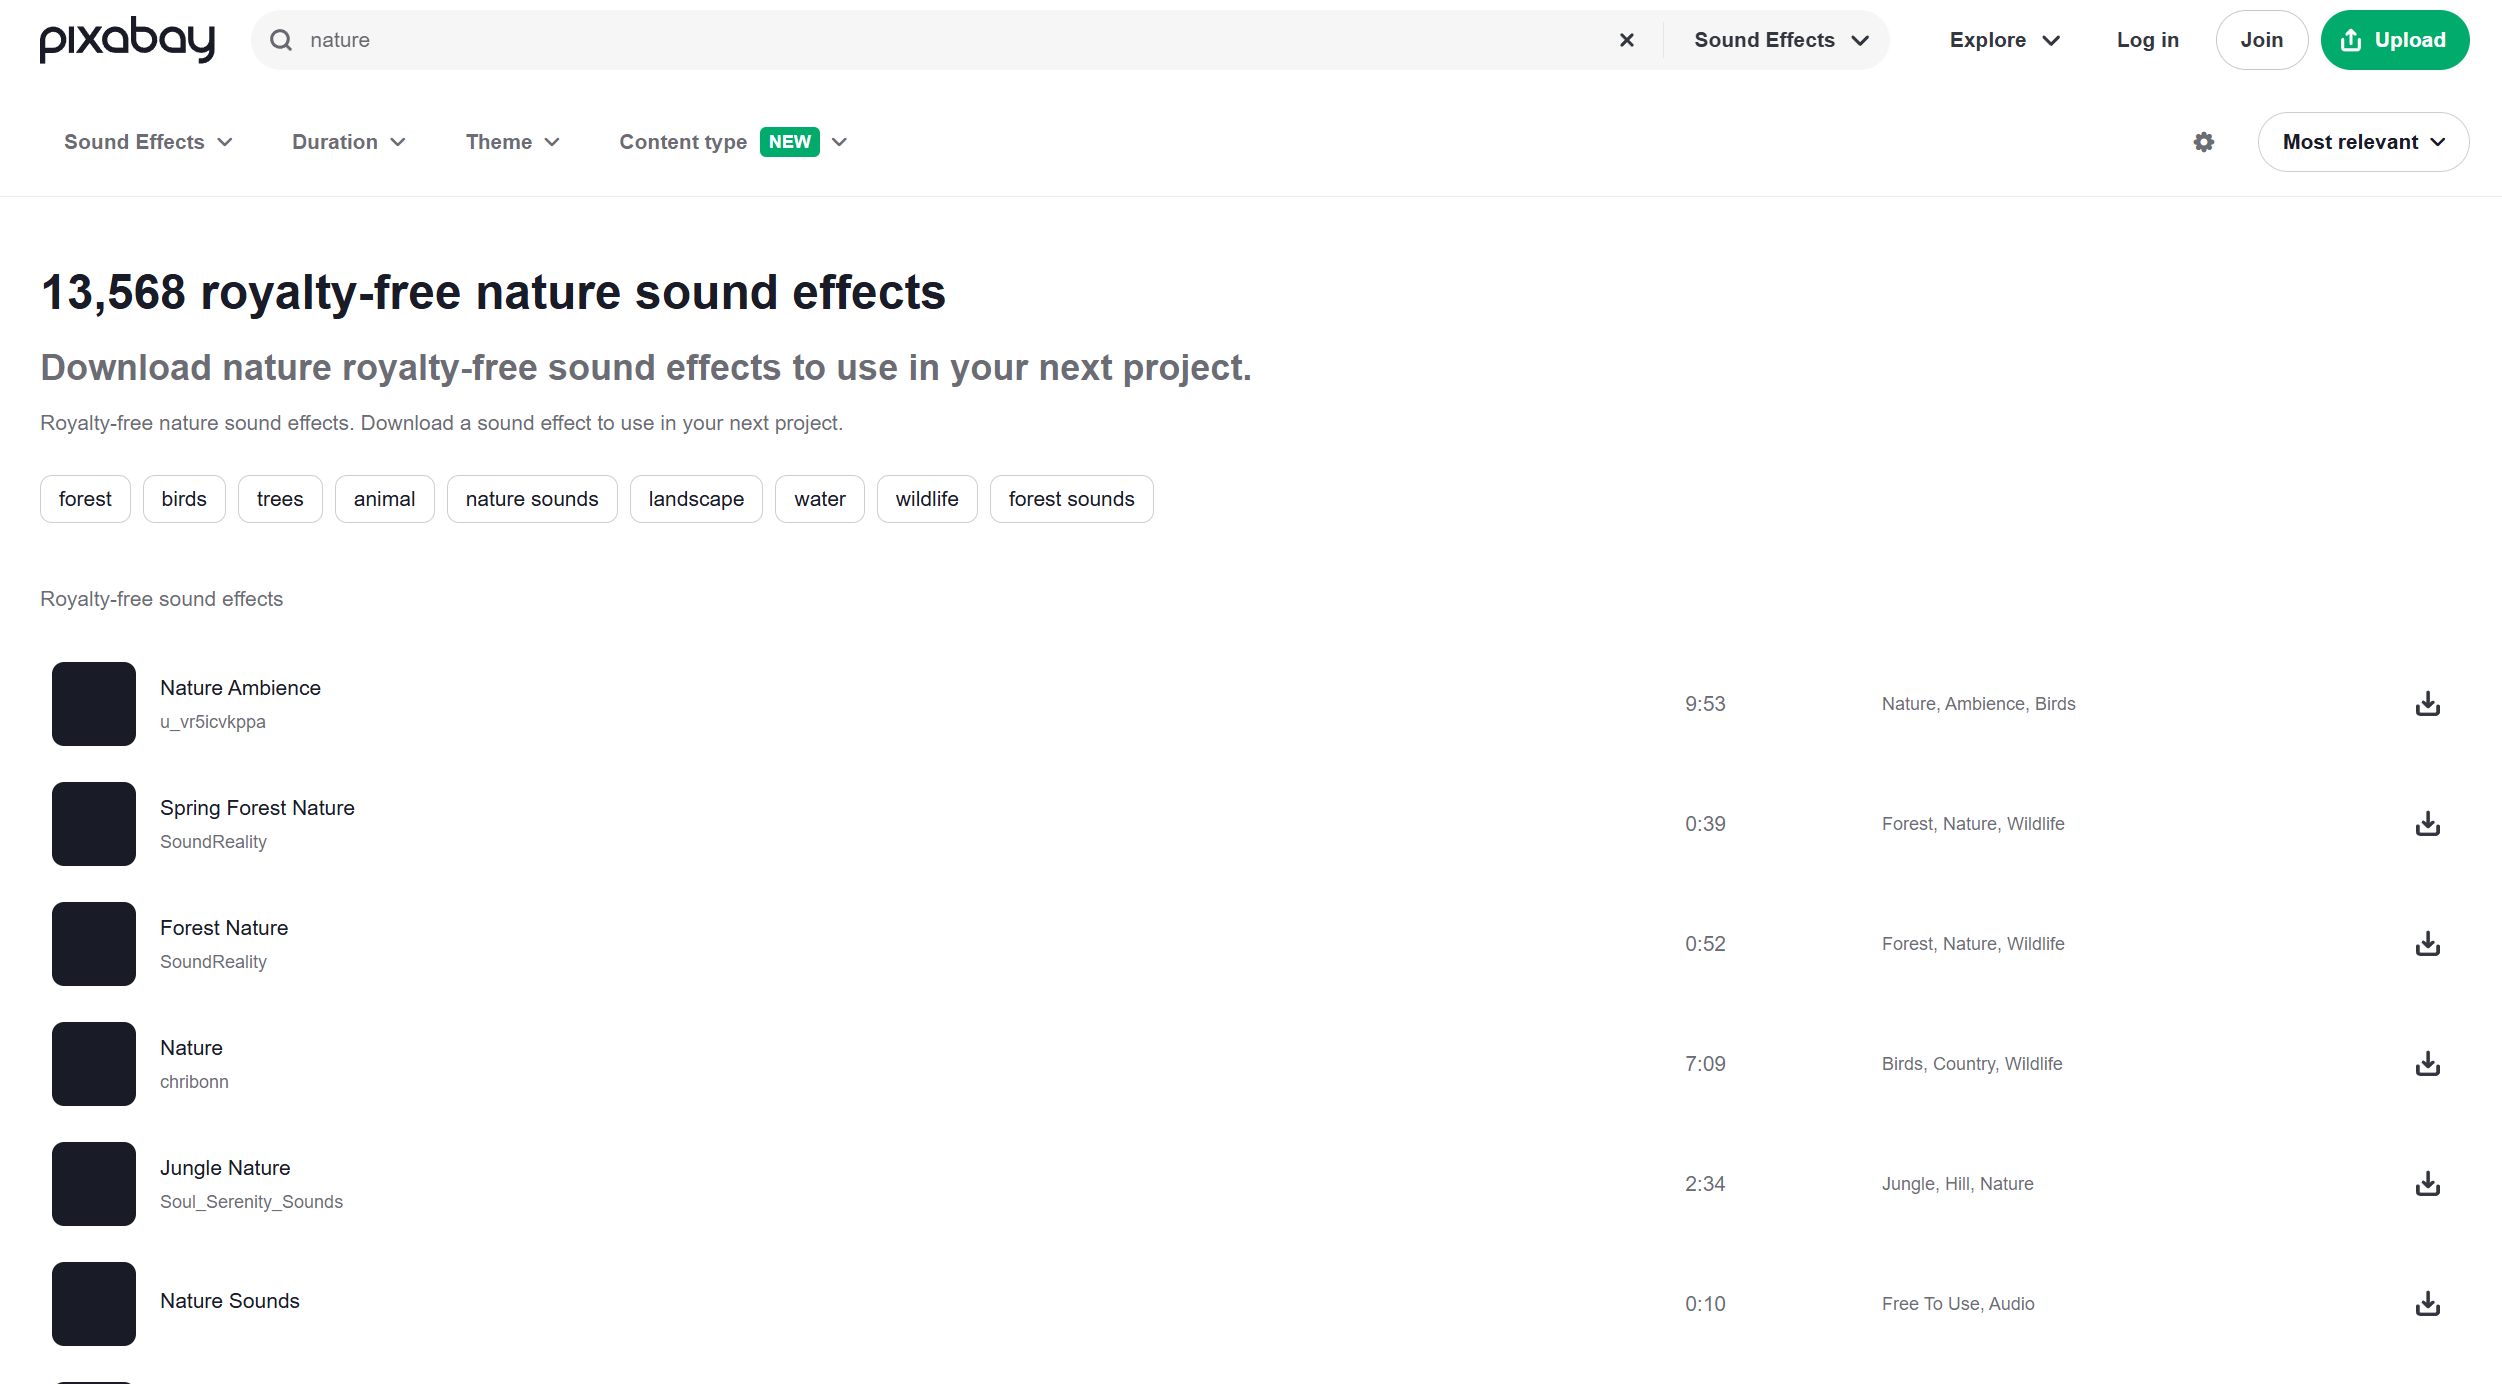Expand the Duration filter
This screenshot has width=2502, height=1384.
pos(348,142)
